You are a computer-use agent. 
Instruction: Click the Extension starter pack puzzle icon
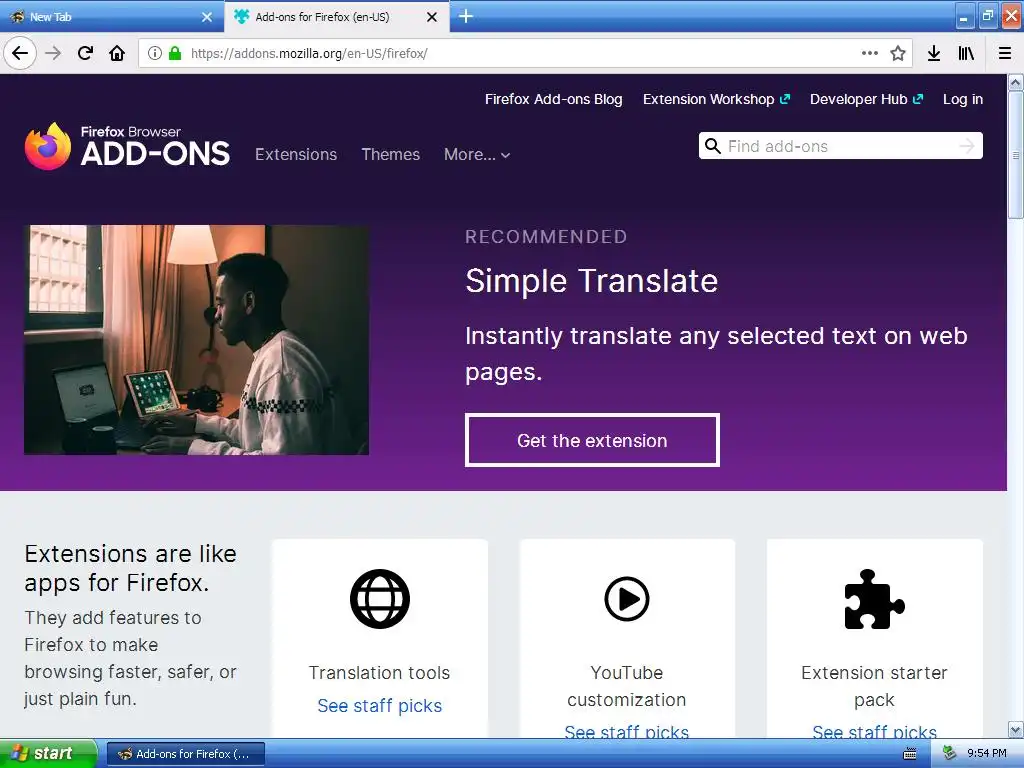click(x=874, y=599)
